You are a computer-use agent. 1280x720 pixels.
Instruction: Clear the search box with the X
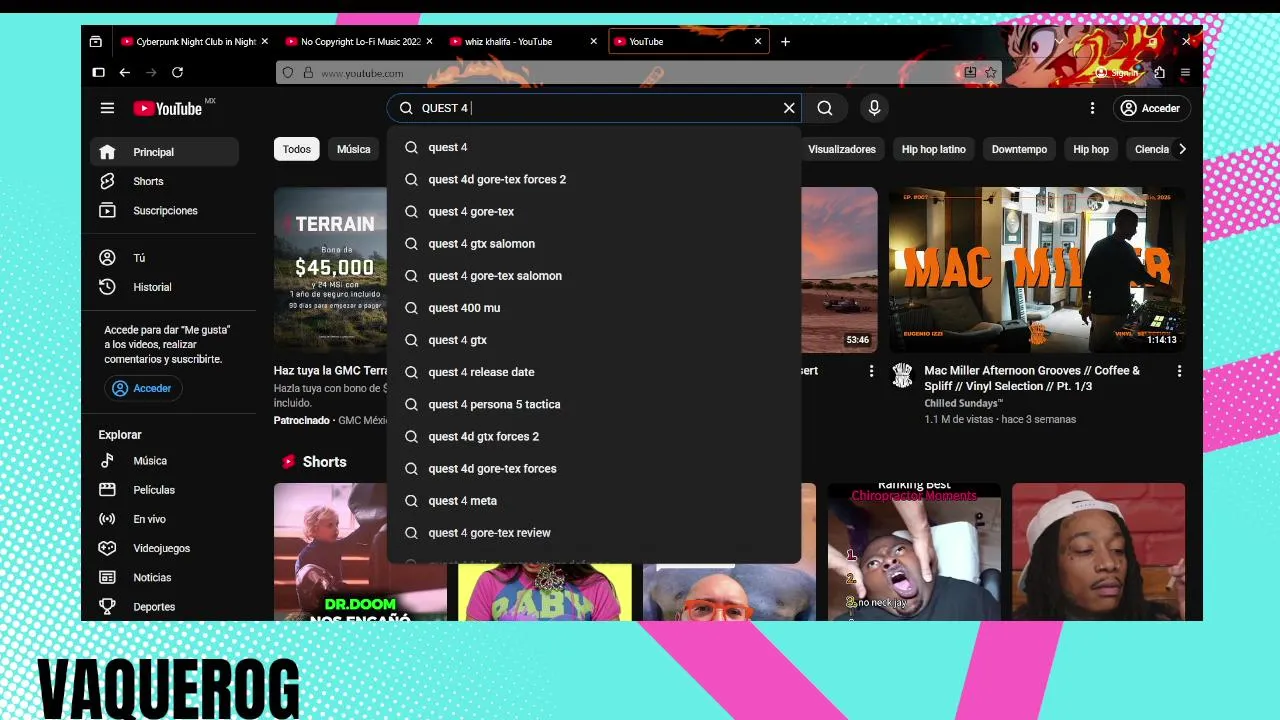pos(789,108)
